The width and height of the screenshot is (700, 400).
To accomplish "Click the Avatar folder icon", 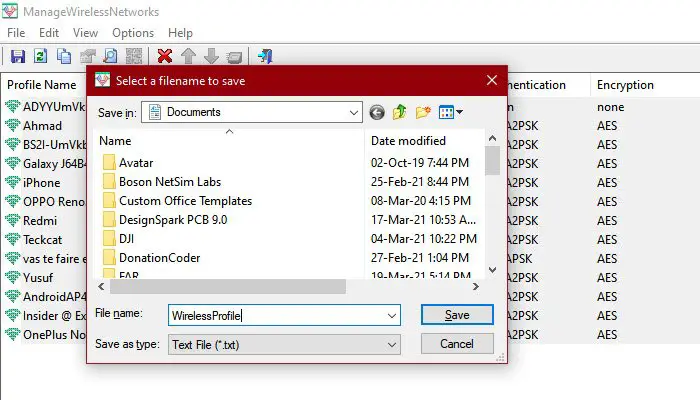I will [109, 163].
